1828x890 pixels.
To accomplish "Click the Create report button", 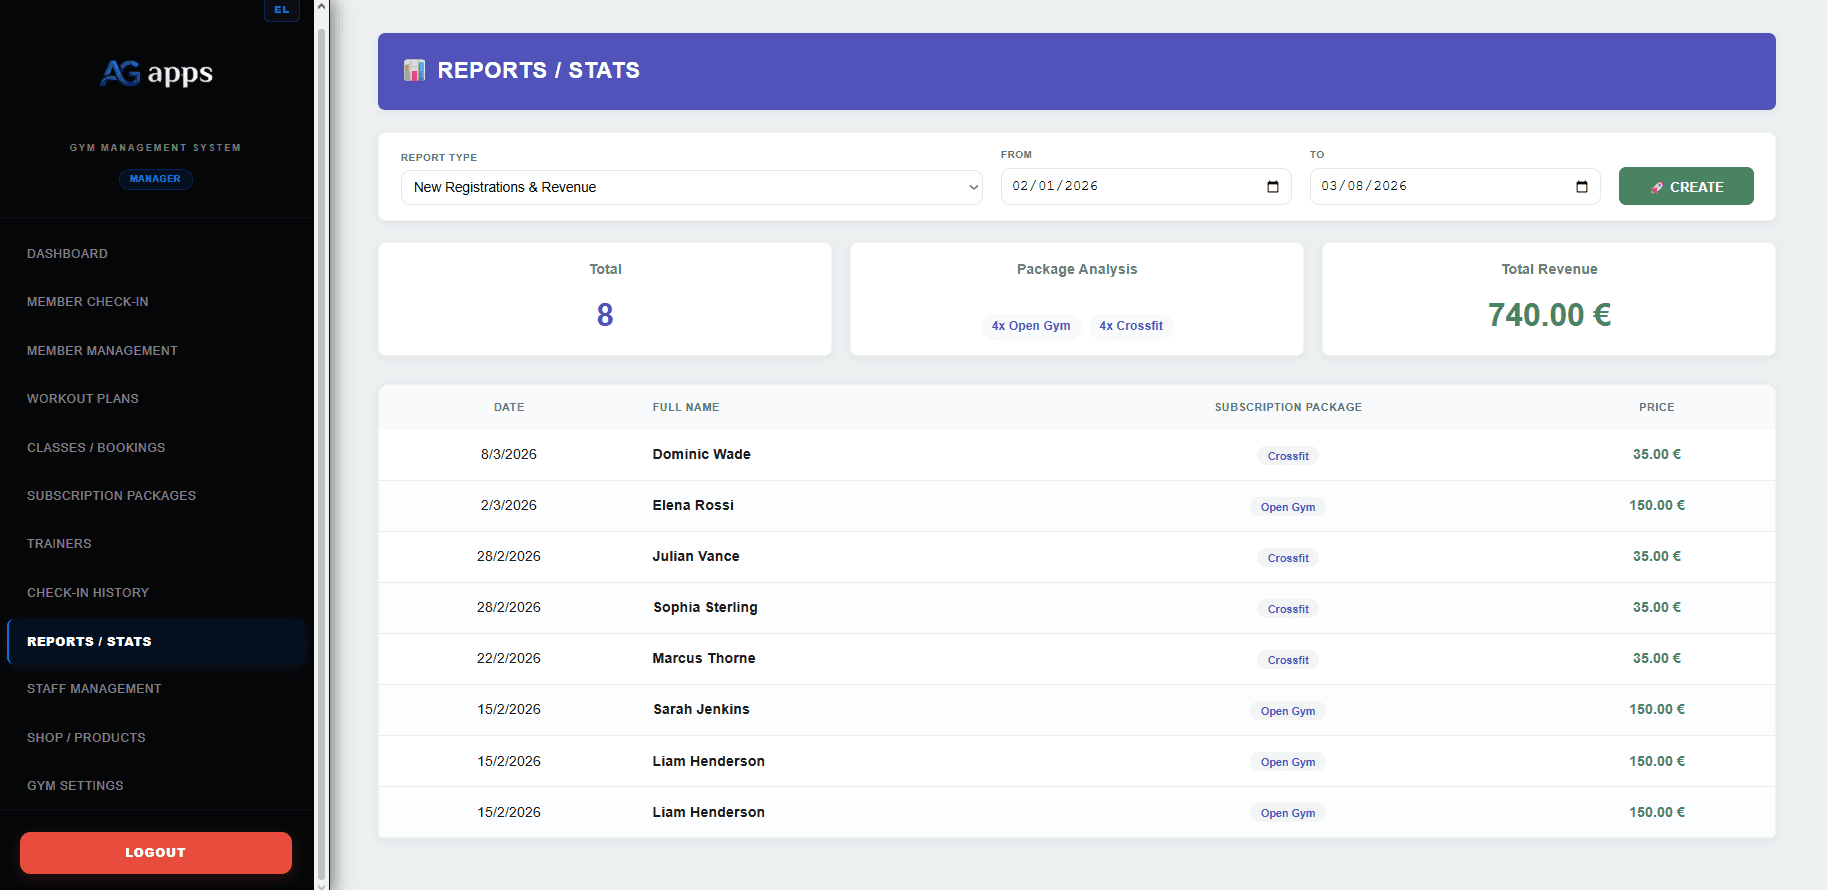I will click(x=1685, y=187).
